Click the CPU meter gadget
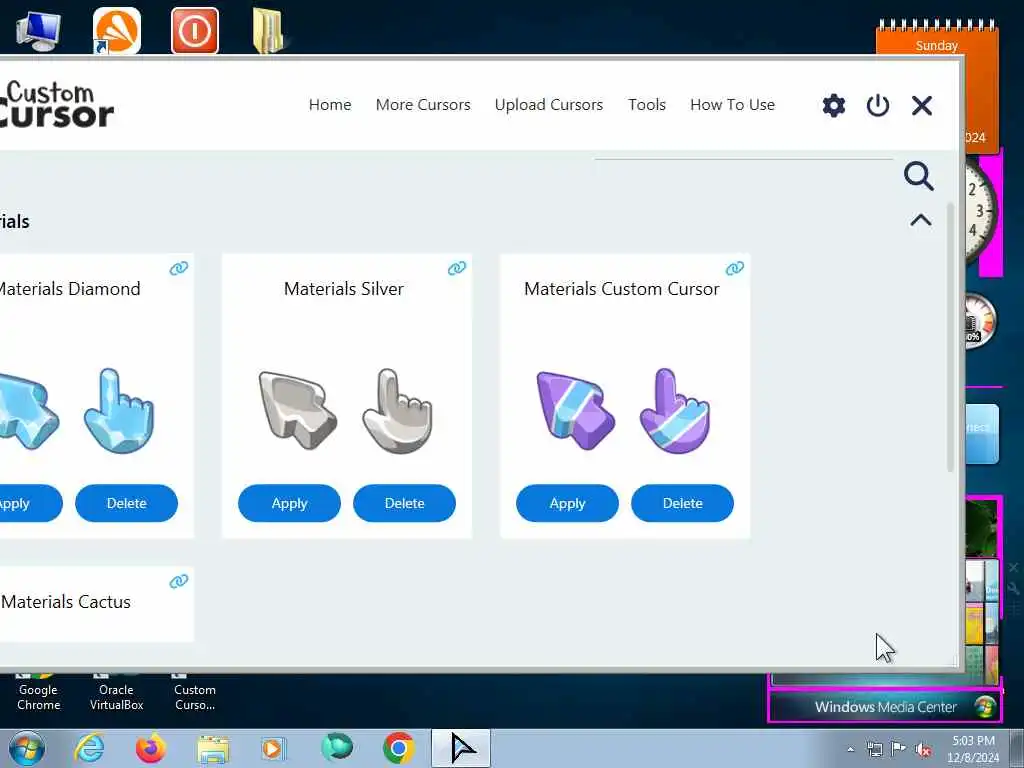Image resolution: width=1024 pixels, height=768 pixels. 981,320
